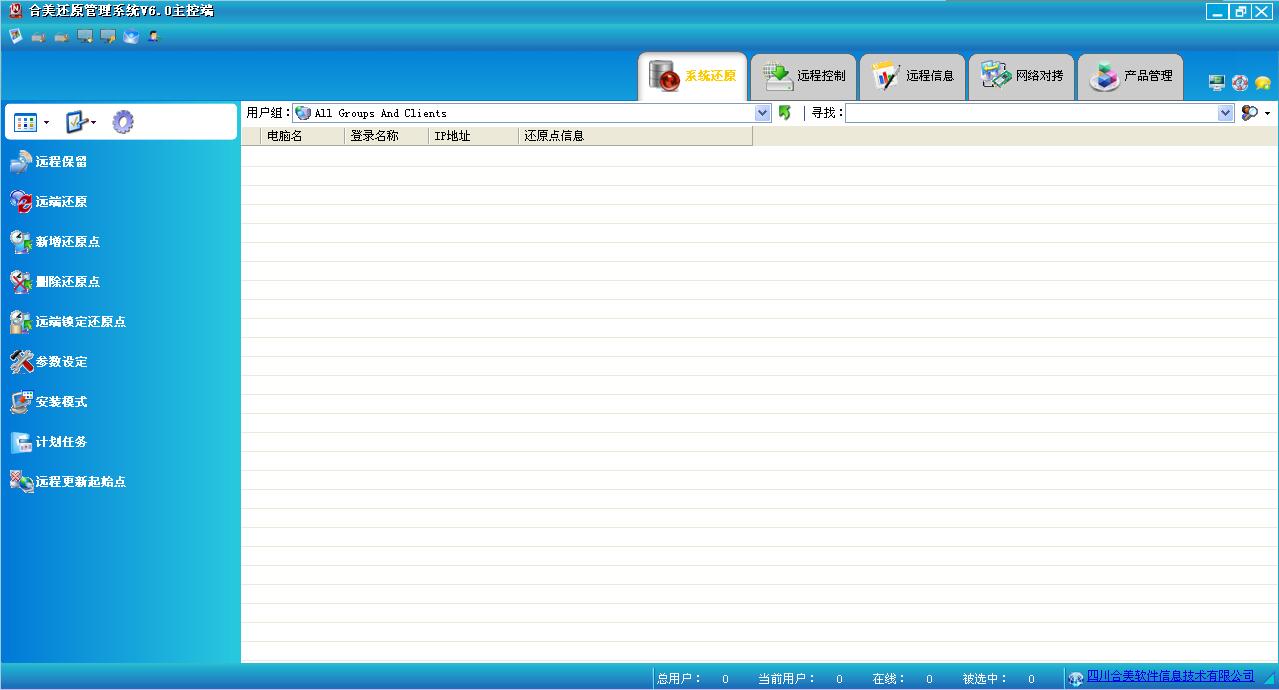Image resolution: width=1279 pixels, height=690 pixels.
Task: Click 远程更新起始点 label in sidebar
Action: point(81,482)
